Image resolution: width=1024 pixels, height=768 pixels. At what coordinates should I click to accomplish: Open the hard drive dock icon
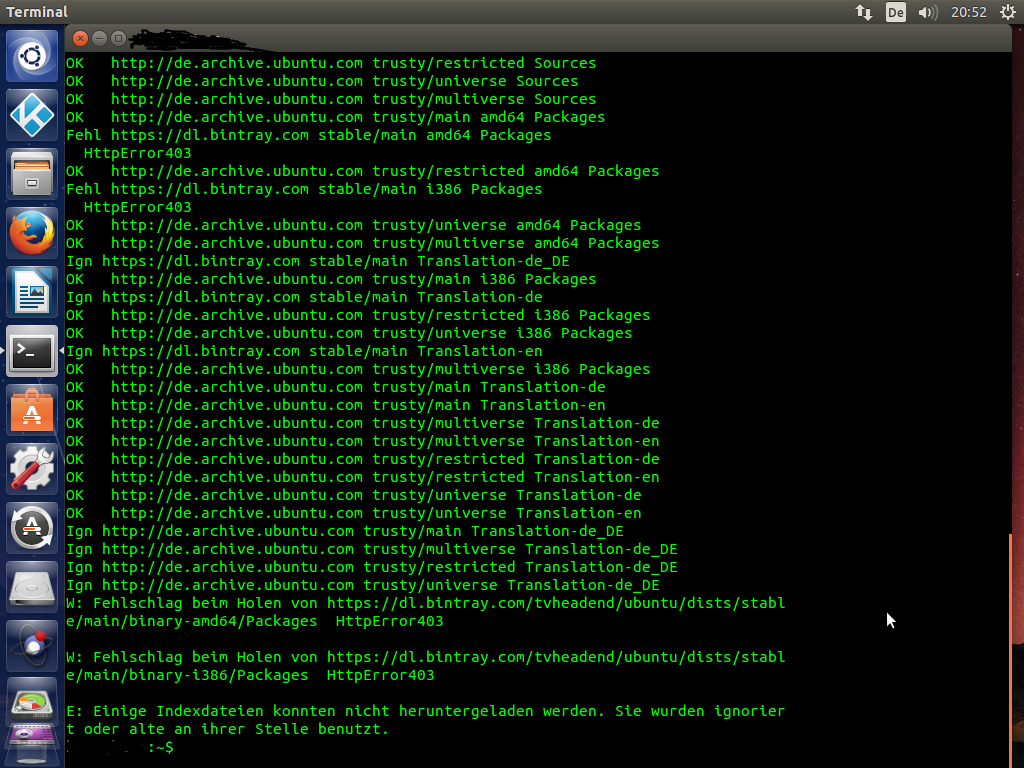point(32,587)
